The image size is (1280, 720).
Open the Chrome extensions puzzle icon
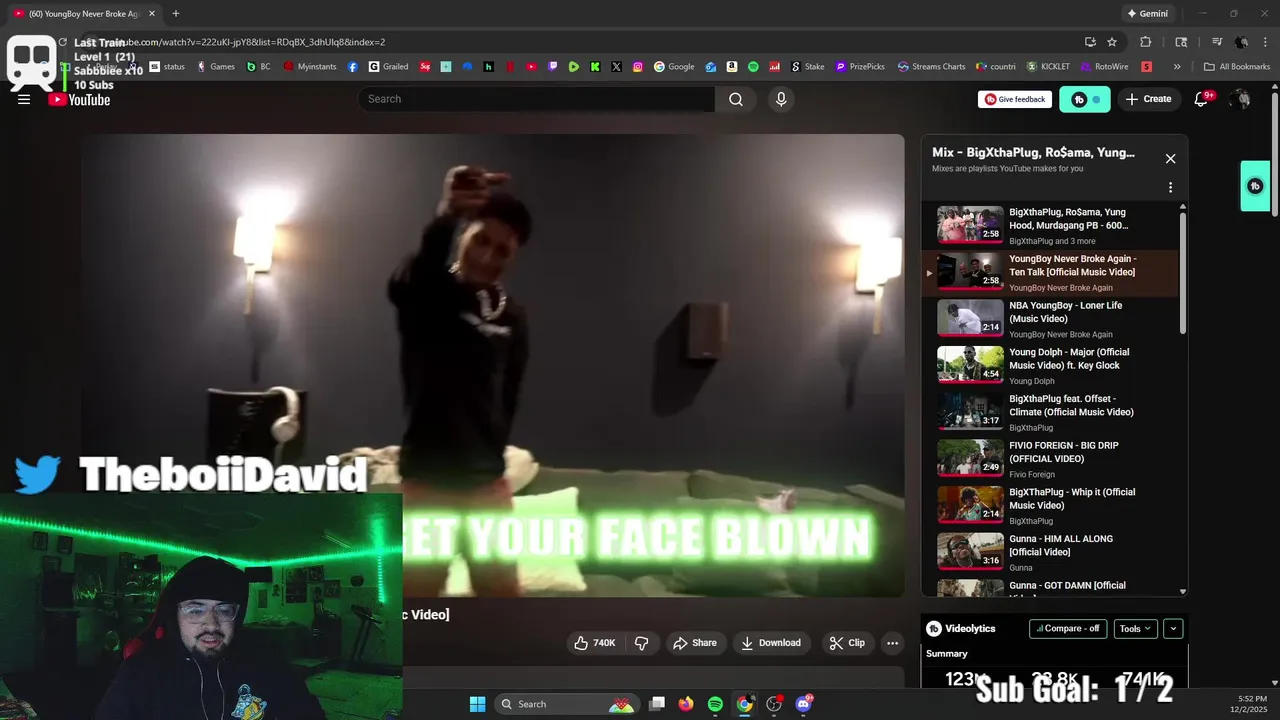coord(1146,42)
